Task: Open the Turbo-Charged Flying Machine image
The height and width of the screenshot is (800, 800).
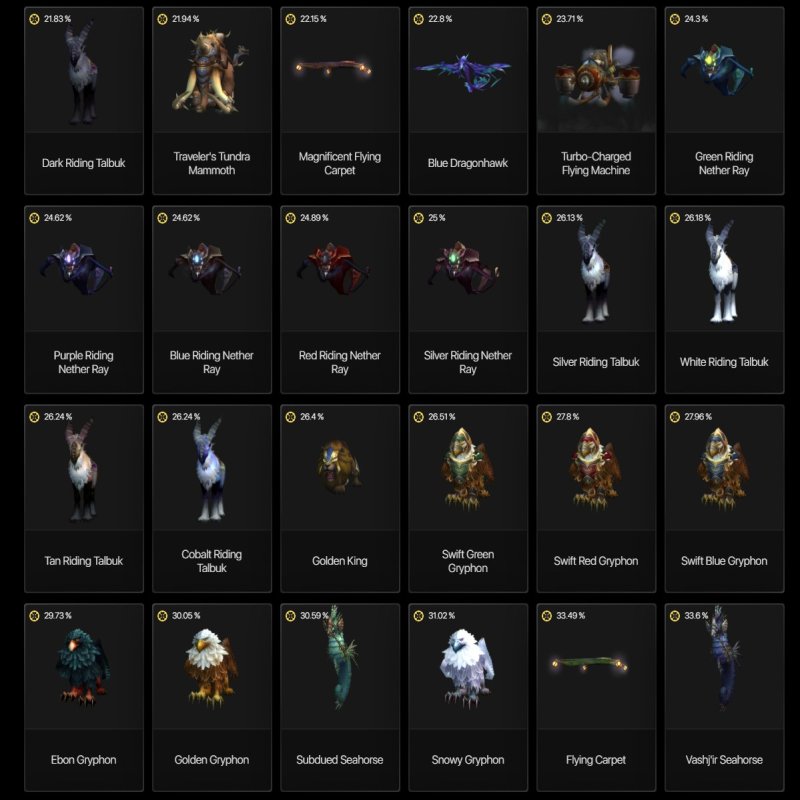Action: 596,77
